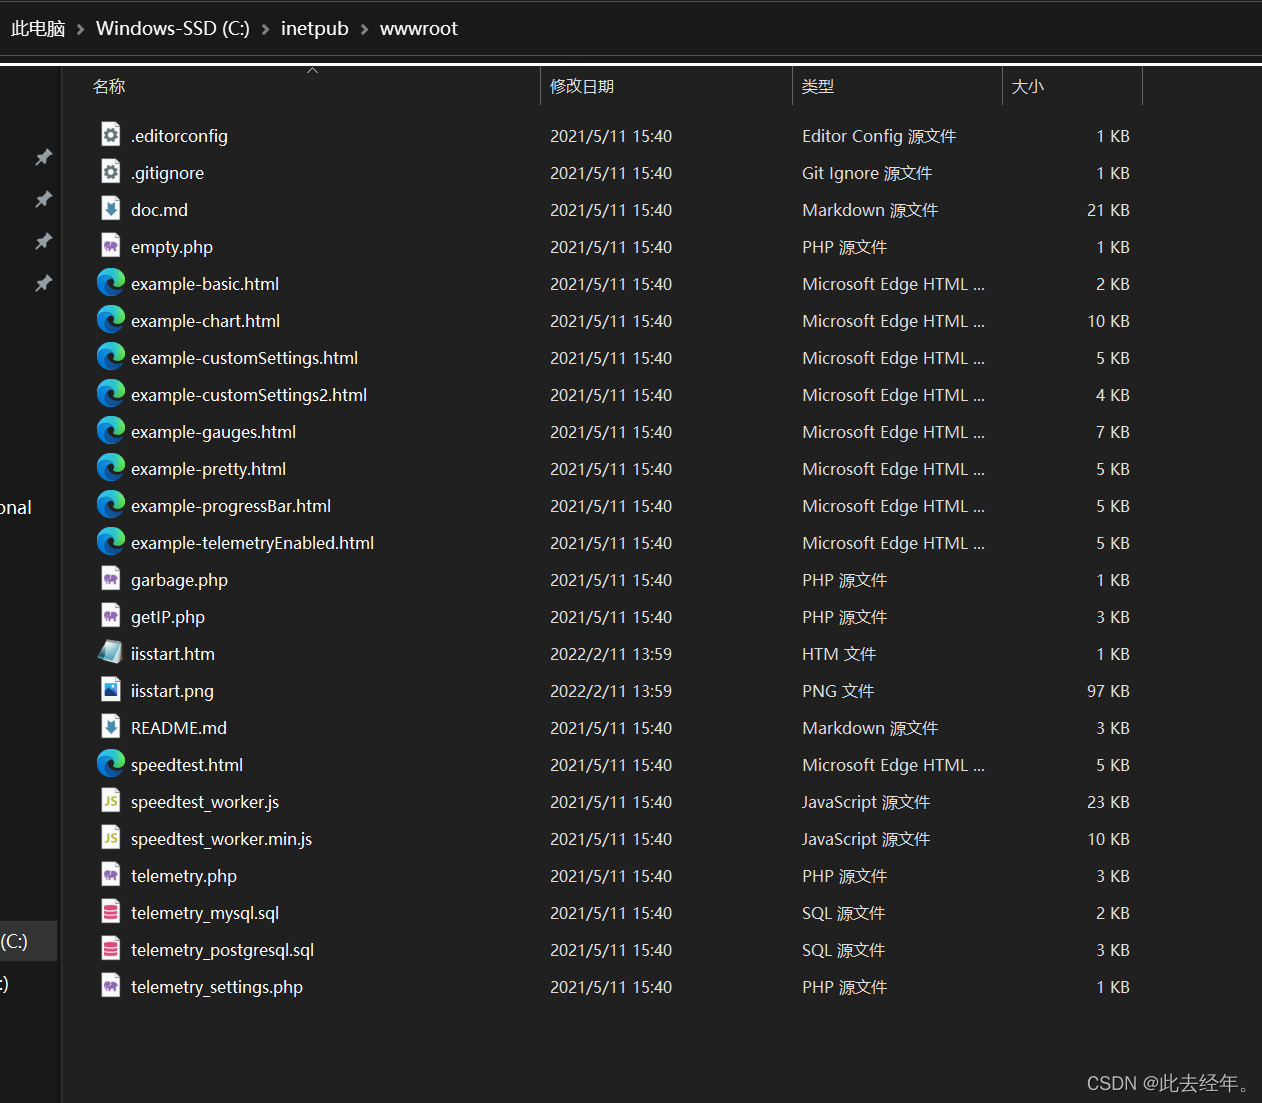Select the file name iisstart.htm
This screenshot has width=1262, height=1103.
pyautogui.click(x=173, y=654)
